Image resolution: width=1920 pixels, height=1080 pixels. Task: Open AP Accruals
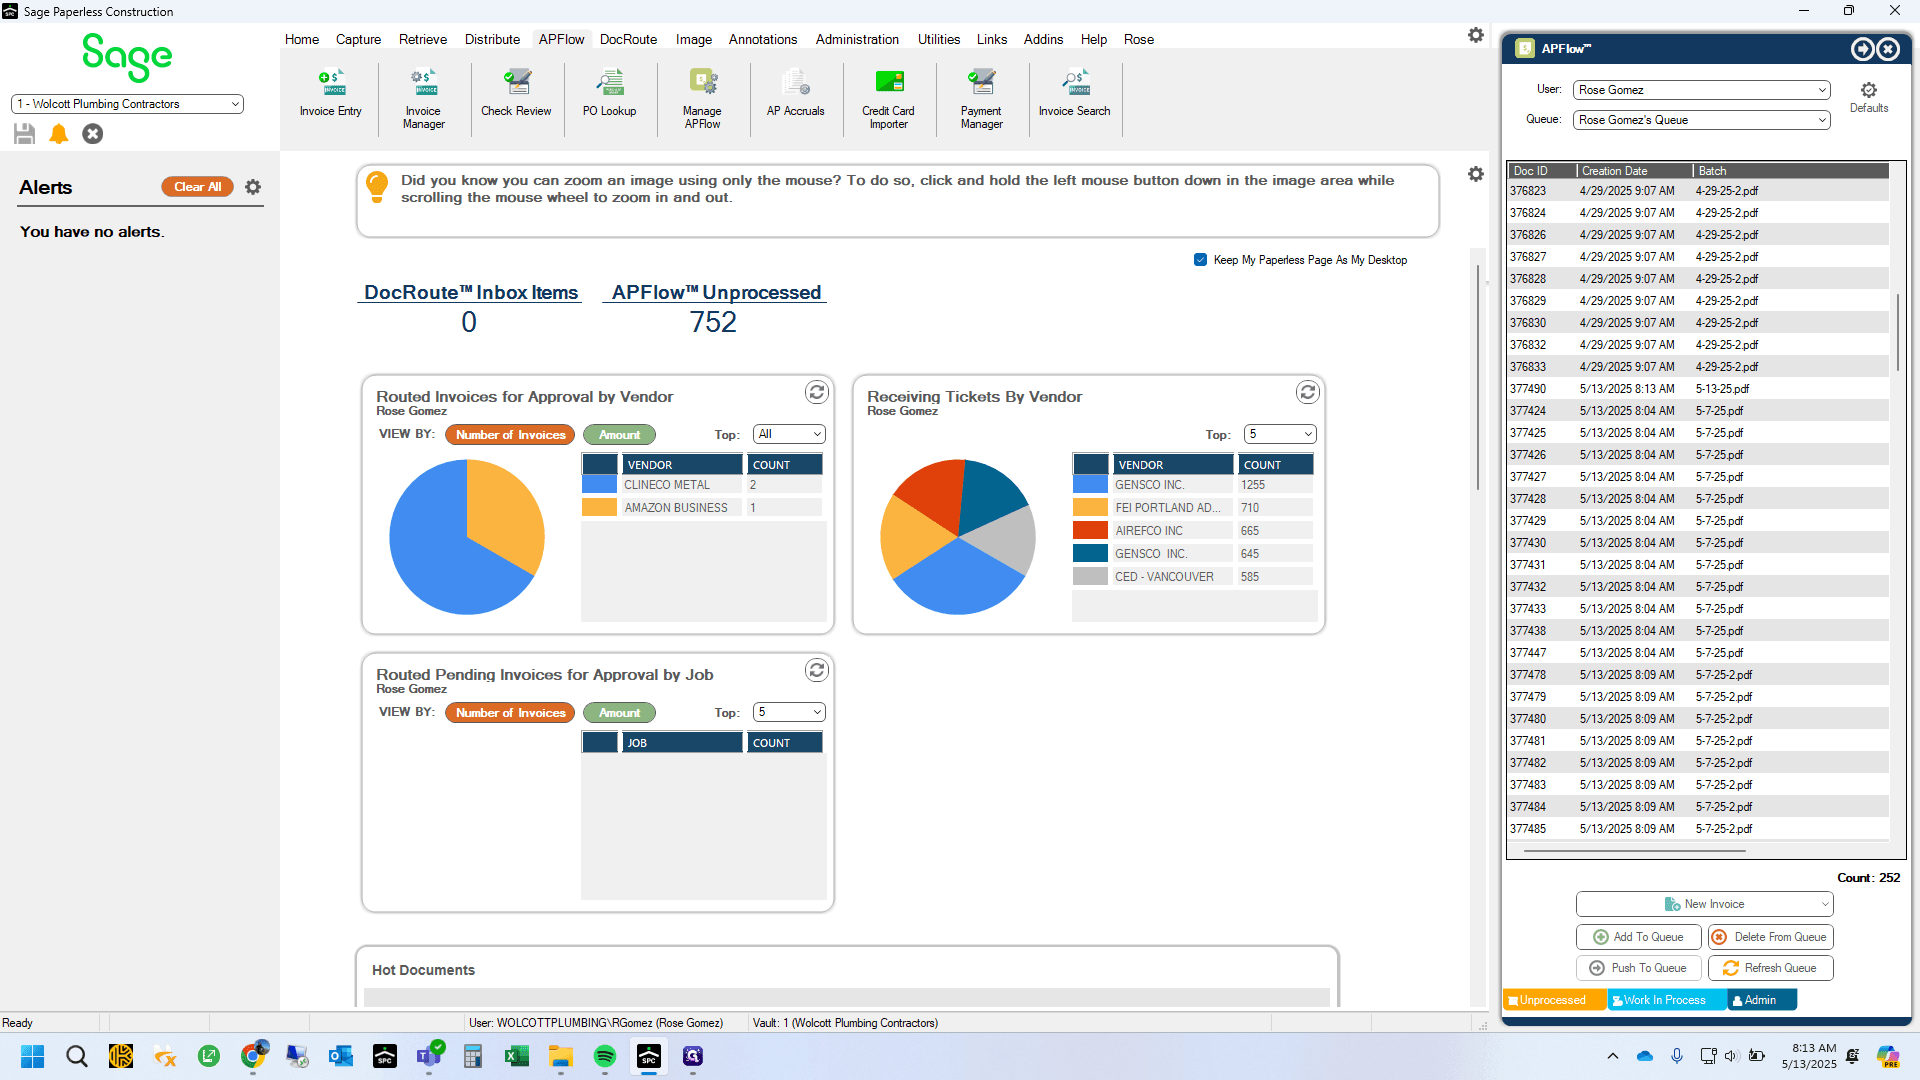[796, 93]
